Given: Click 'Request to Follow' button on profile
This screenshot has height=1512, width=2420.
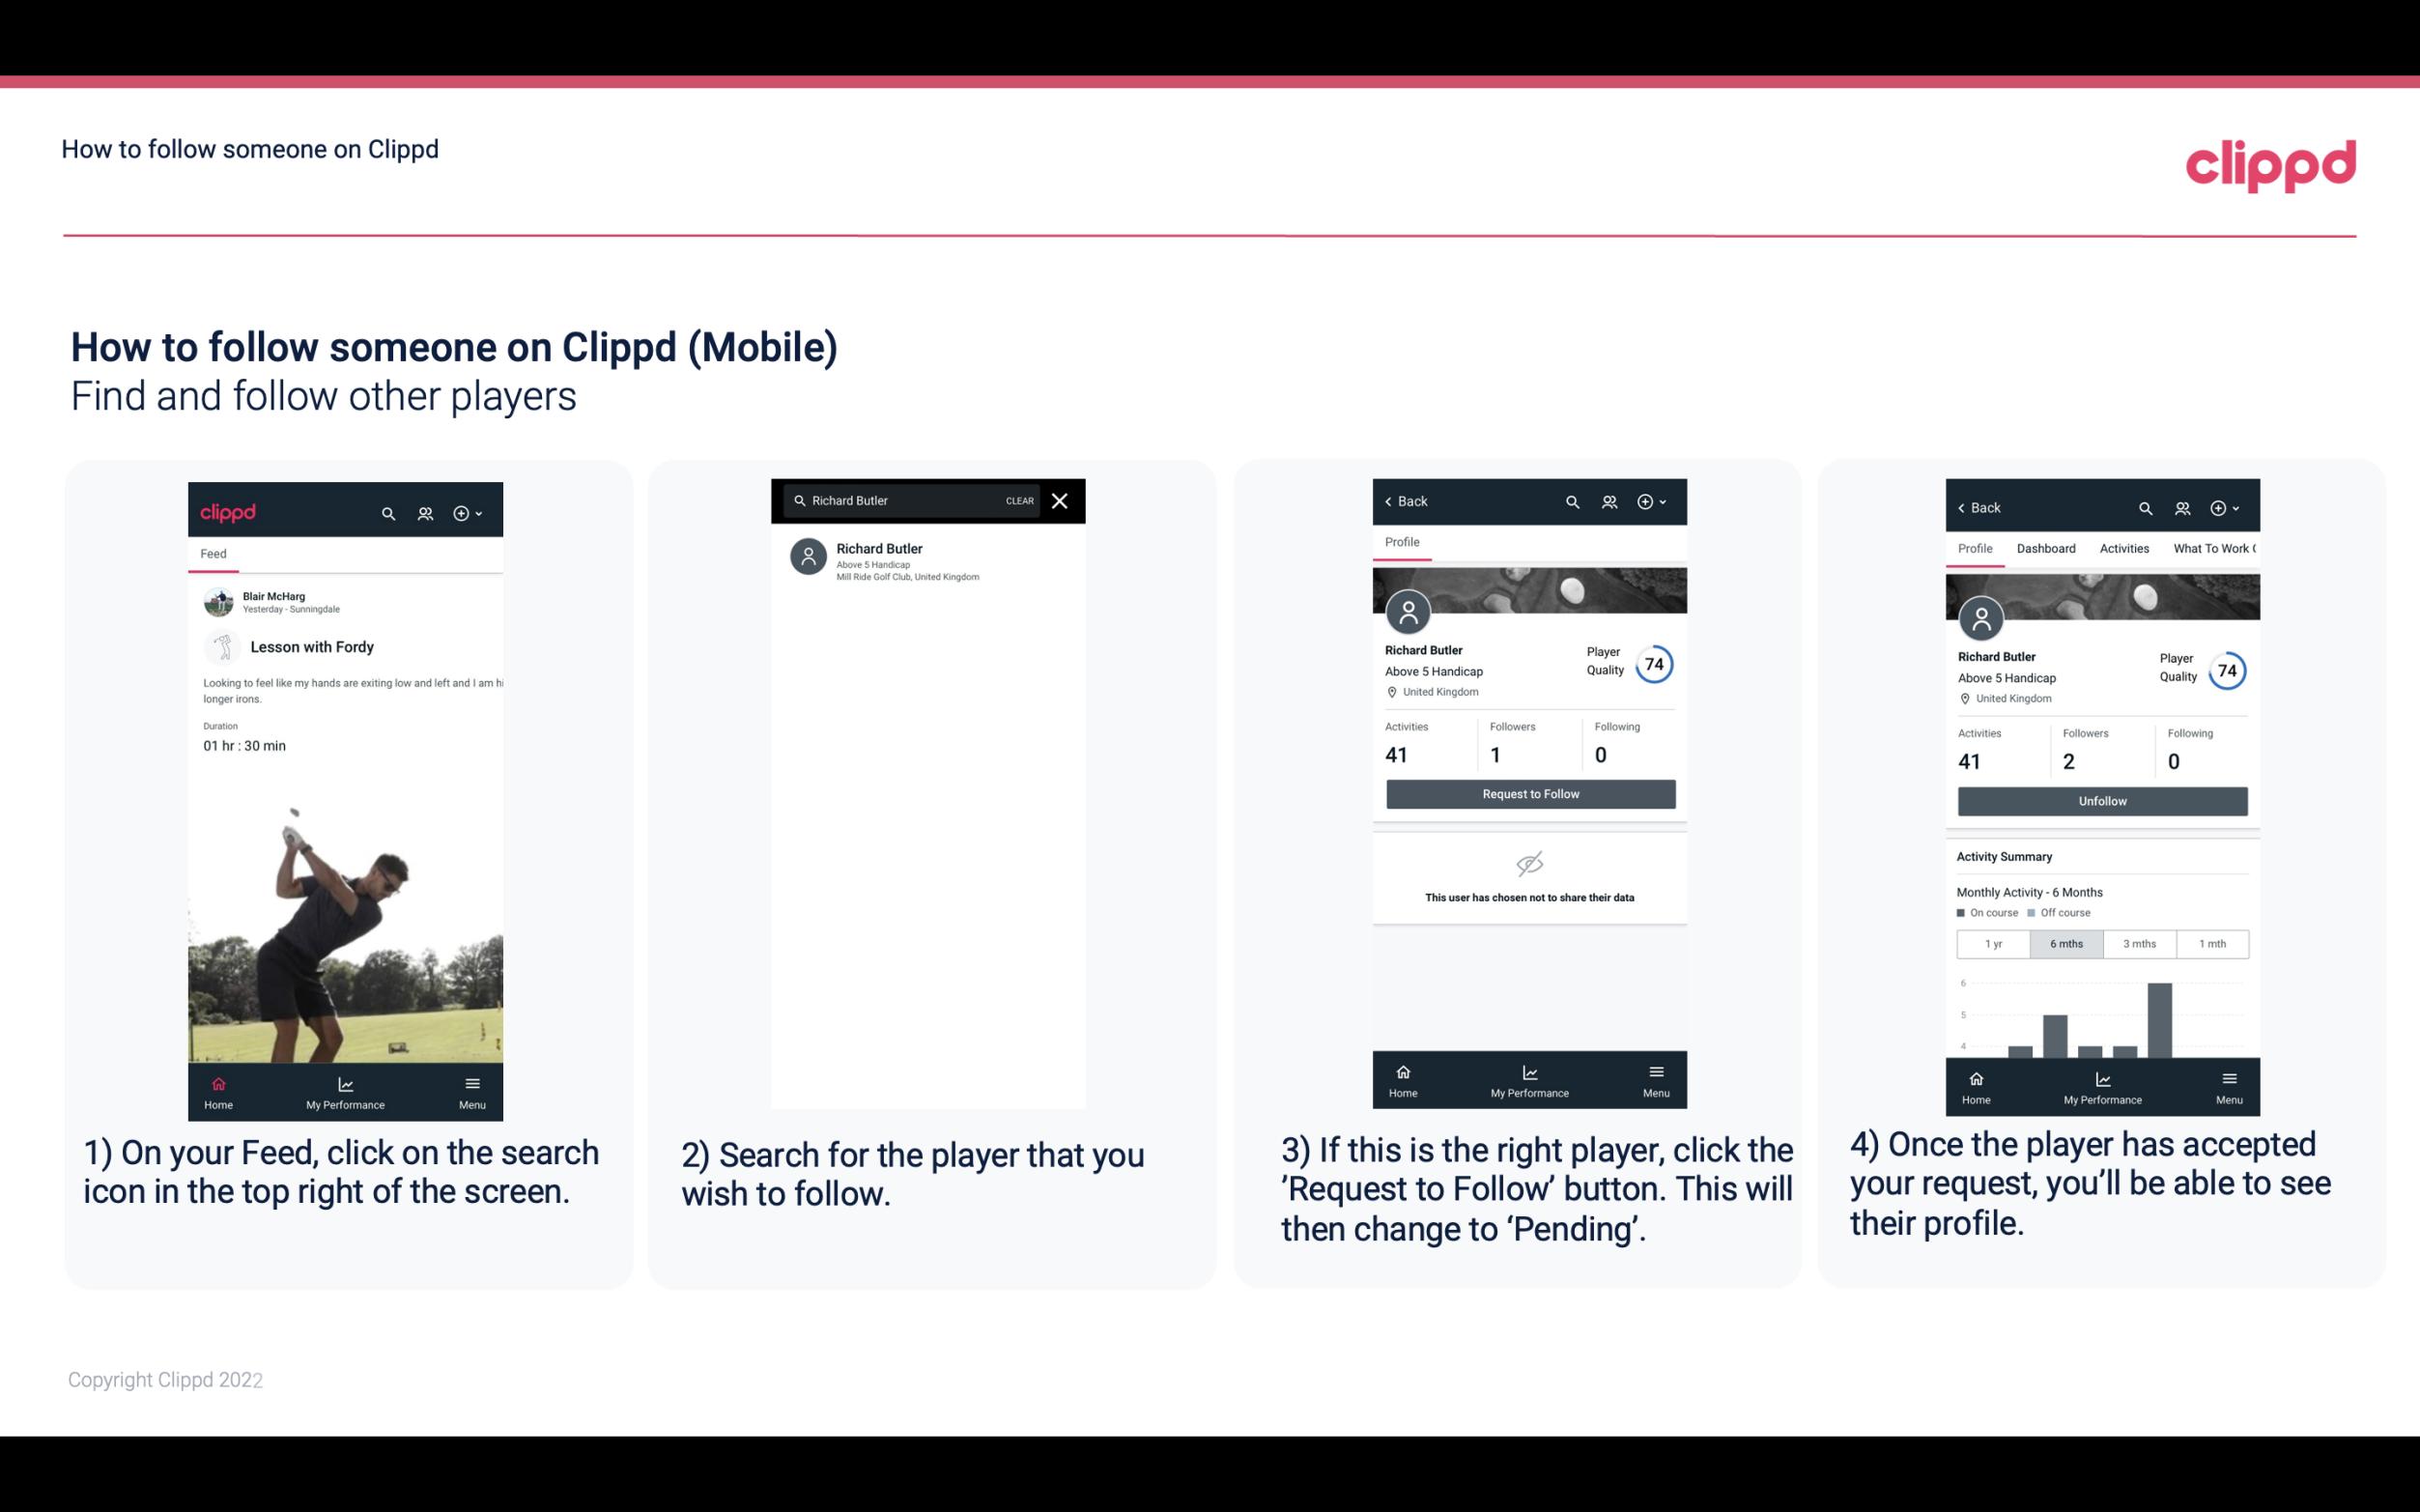Looking at the screenshot, I should 1528,792.
